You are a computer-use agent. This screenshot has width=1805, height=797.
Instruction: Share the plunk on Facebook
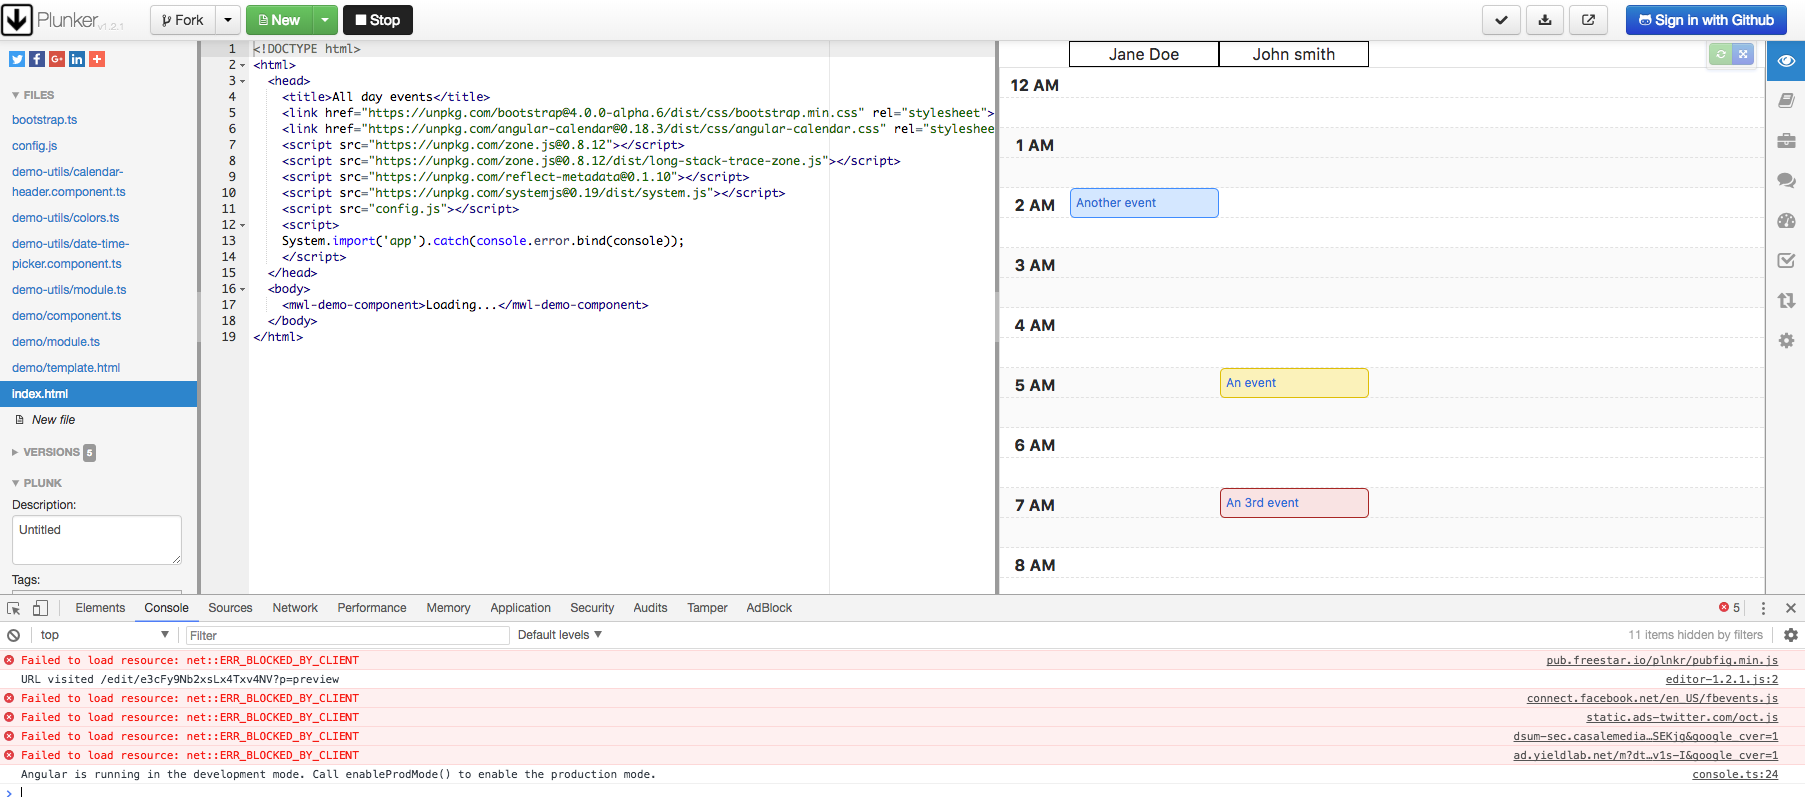37,59
